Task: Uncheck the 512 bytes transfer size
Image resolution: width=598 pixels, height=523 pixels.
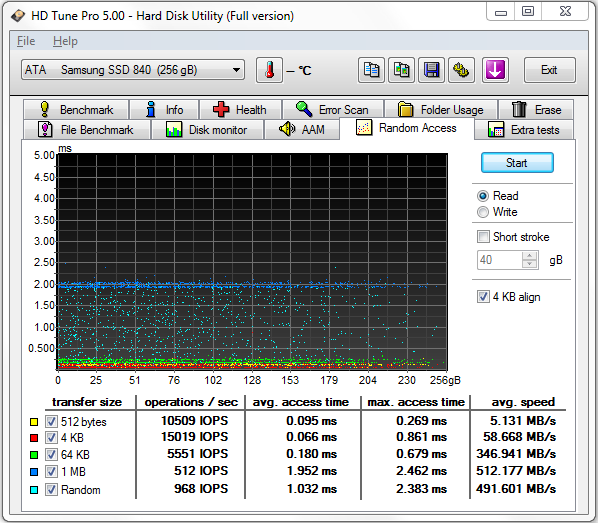Action: click(51, 422)
